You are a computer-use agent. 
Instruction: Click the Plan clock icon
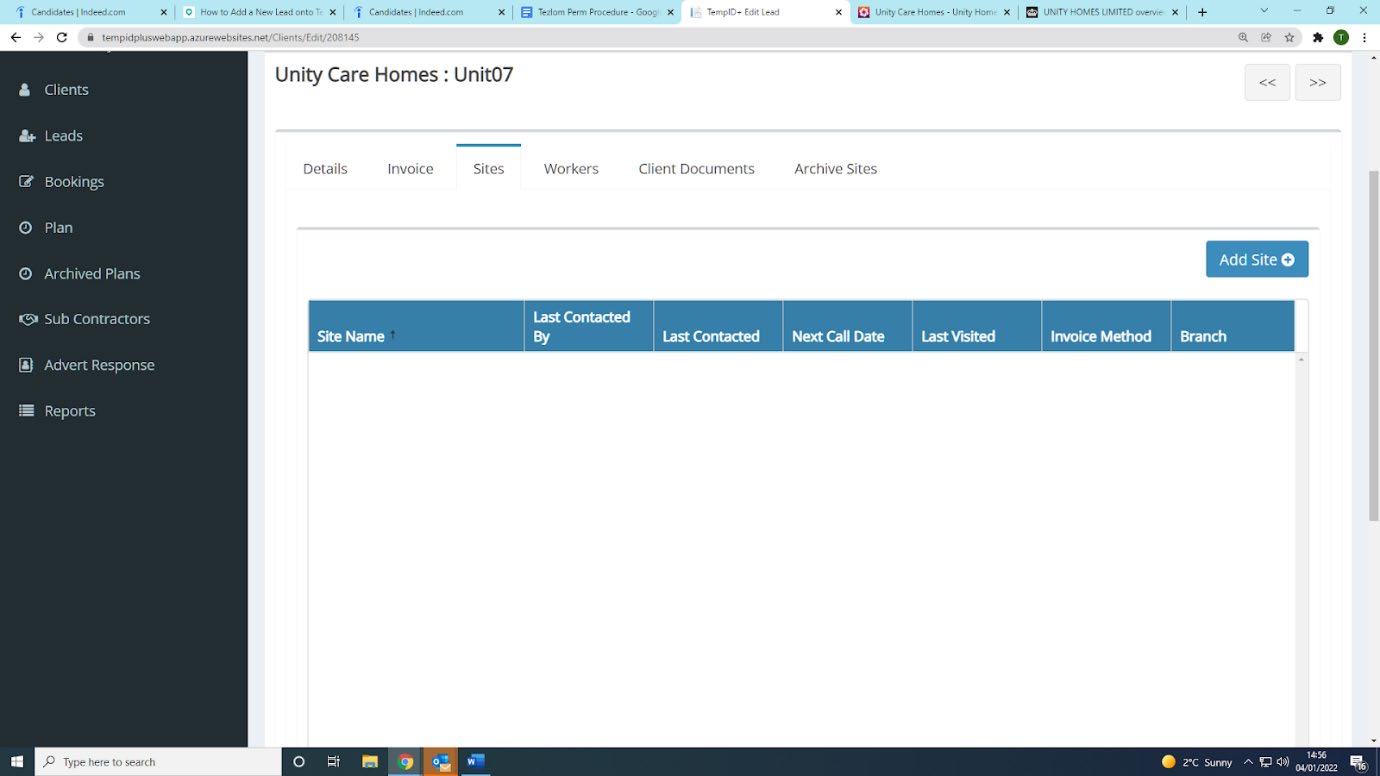point(26,228)
